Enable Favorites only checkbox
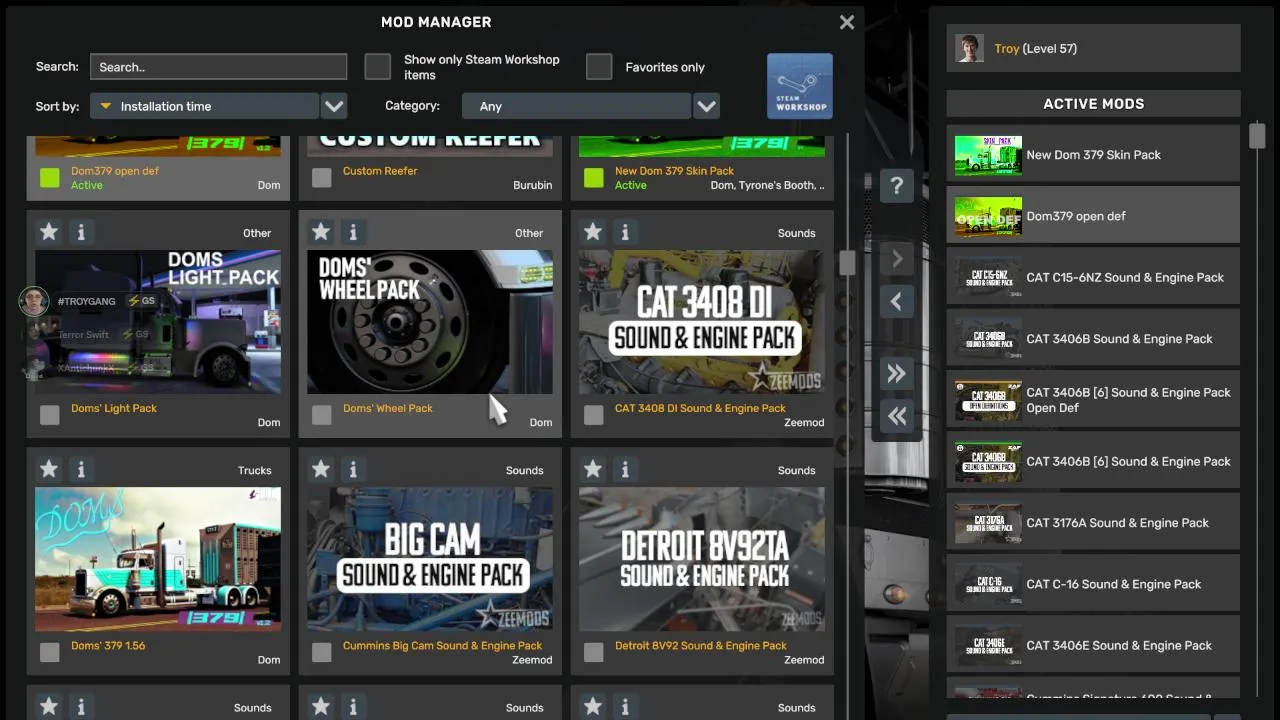 tap(599, 67)
